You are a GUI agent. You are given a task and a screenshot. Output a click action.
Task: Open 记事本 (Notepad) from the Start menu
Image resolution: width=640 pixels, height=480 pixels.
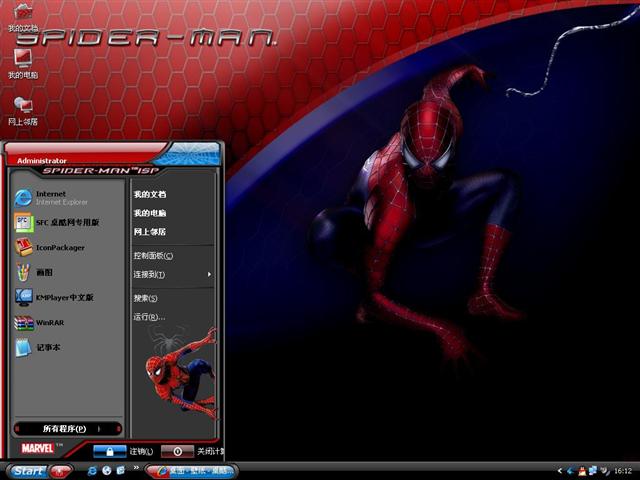(x=48, y=347)
